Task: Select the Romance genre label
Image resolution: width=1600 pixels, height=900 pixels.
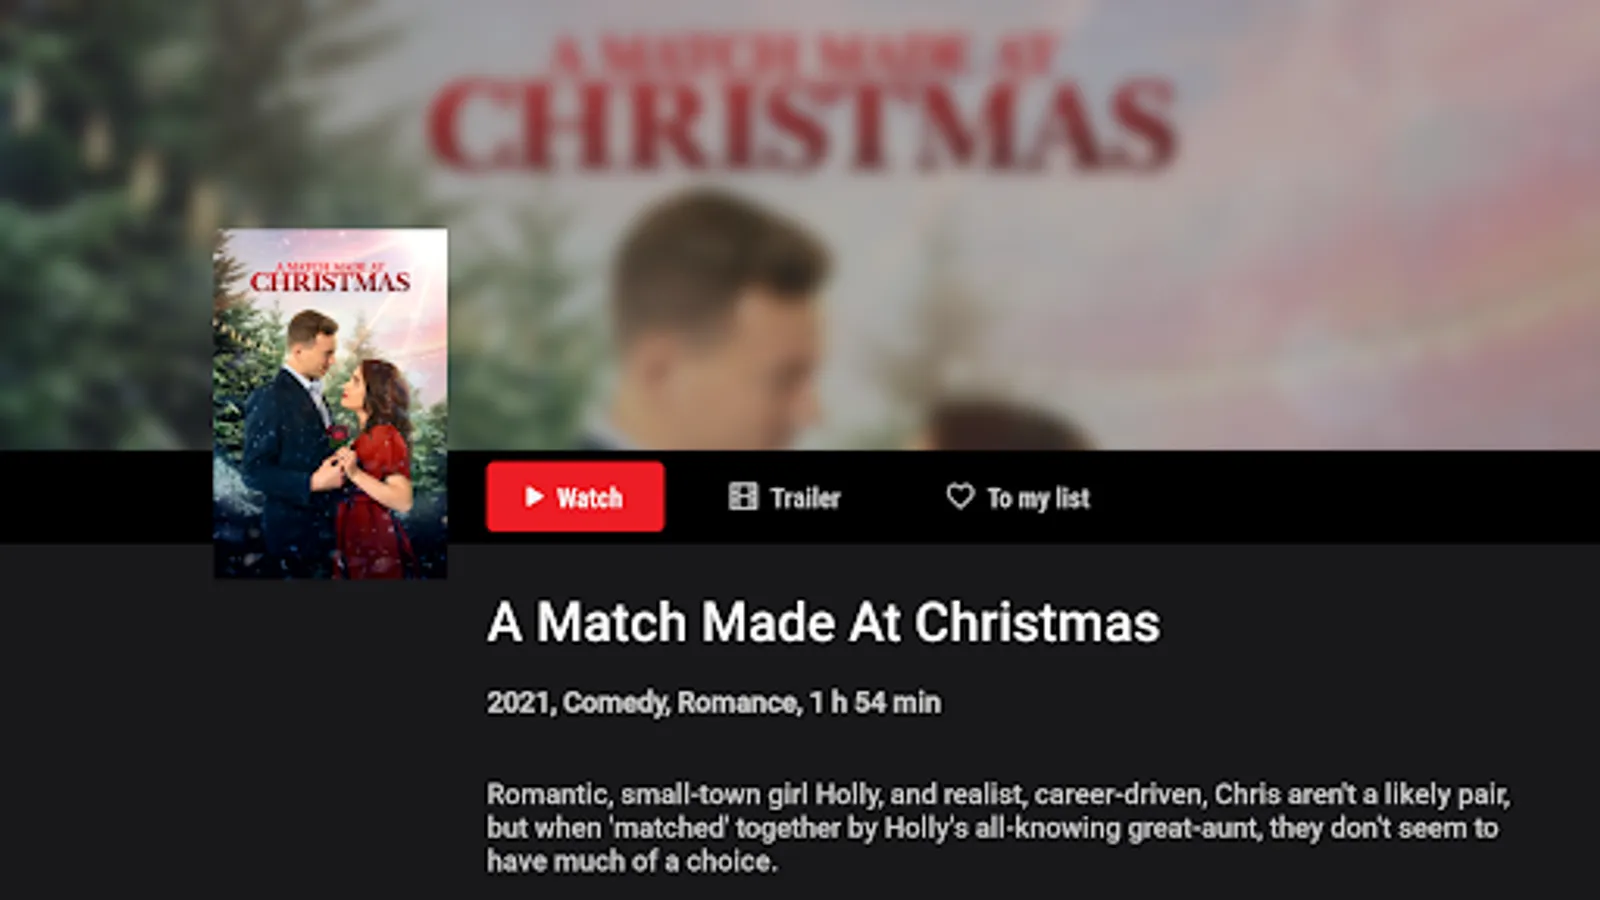Action: 738,703
